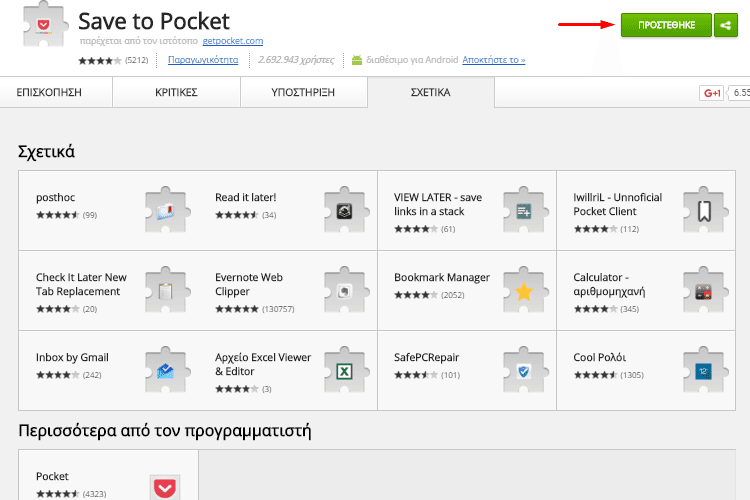Viewport: 750px width, 500px height.
Task: Click the Excel Viewer & Editor icon
Action: click(x=345, y=370)
